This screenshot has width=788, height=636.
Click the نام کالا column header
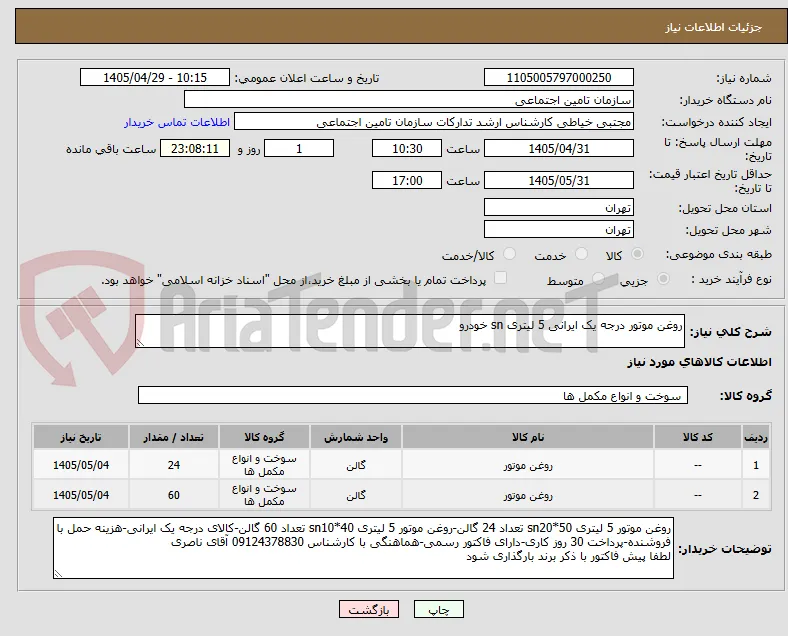[528, 437]
